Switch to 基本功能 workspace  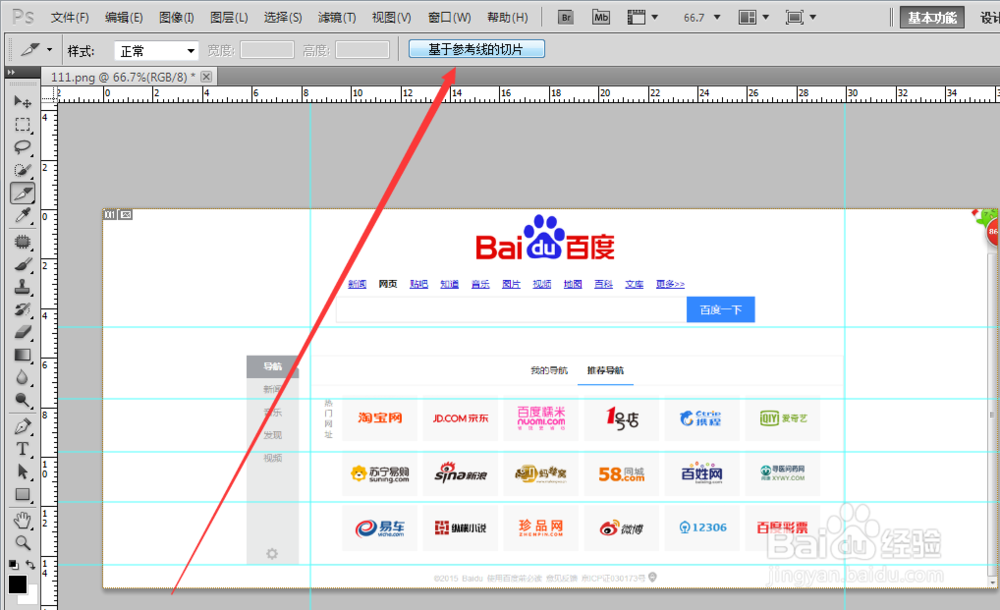click(x=932, y=18)
